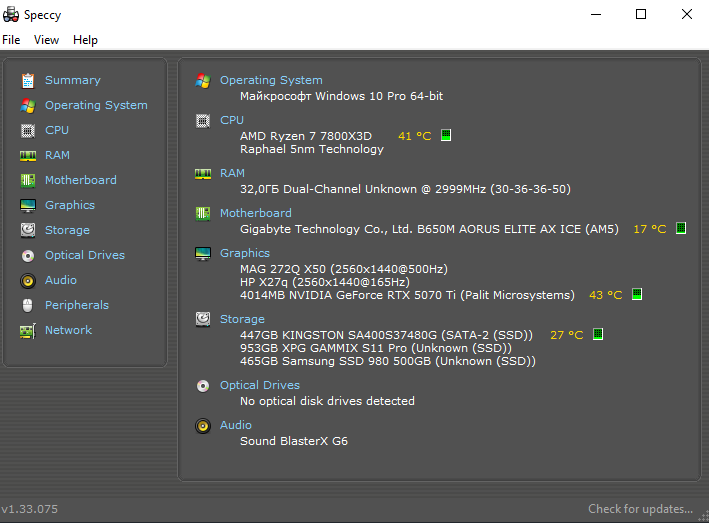This screenshot has height=523, width=709.
Task: Click the 447GB KINGSTON drive line
Action: 386,335
